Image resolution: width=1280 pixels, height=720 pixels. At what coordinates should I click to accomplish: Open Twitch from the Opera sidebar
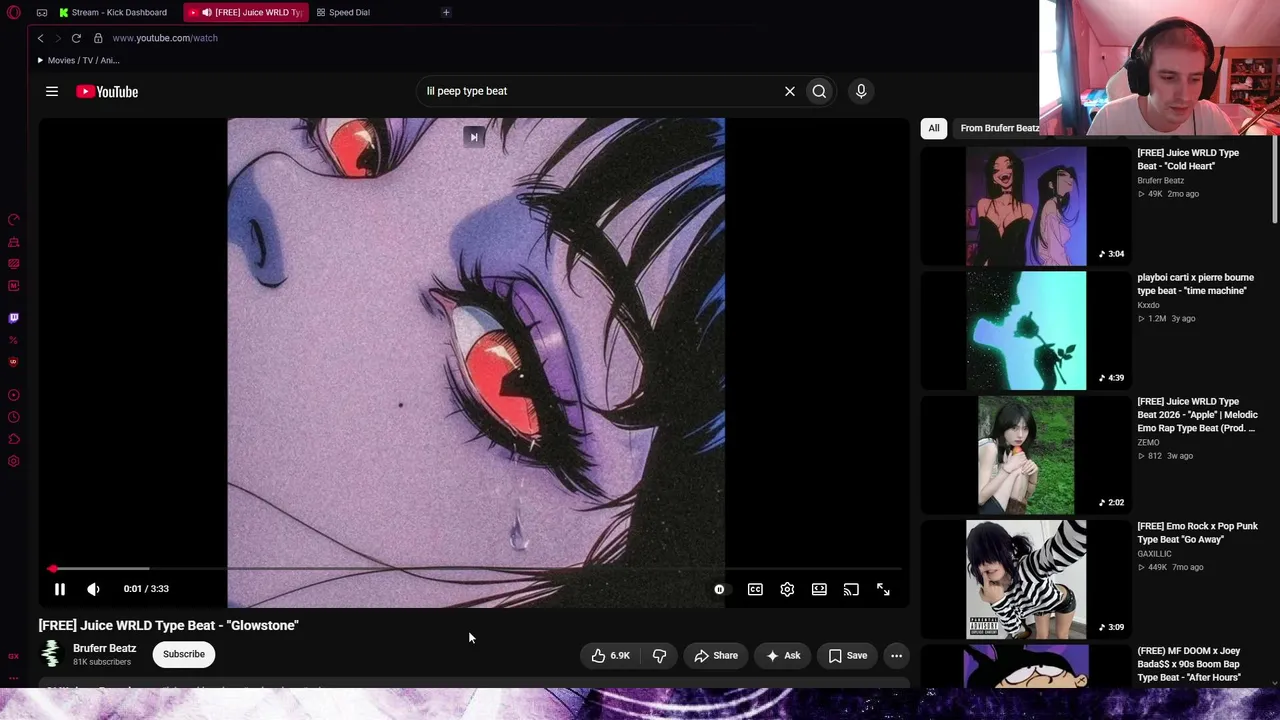pyautogui.click(x=14, y=318)
